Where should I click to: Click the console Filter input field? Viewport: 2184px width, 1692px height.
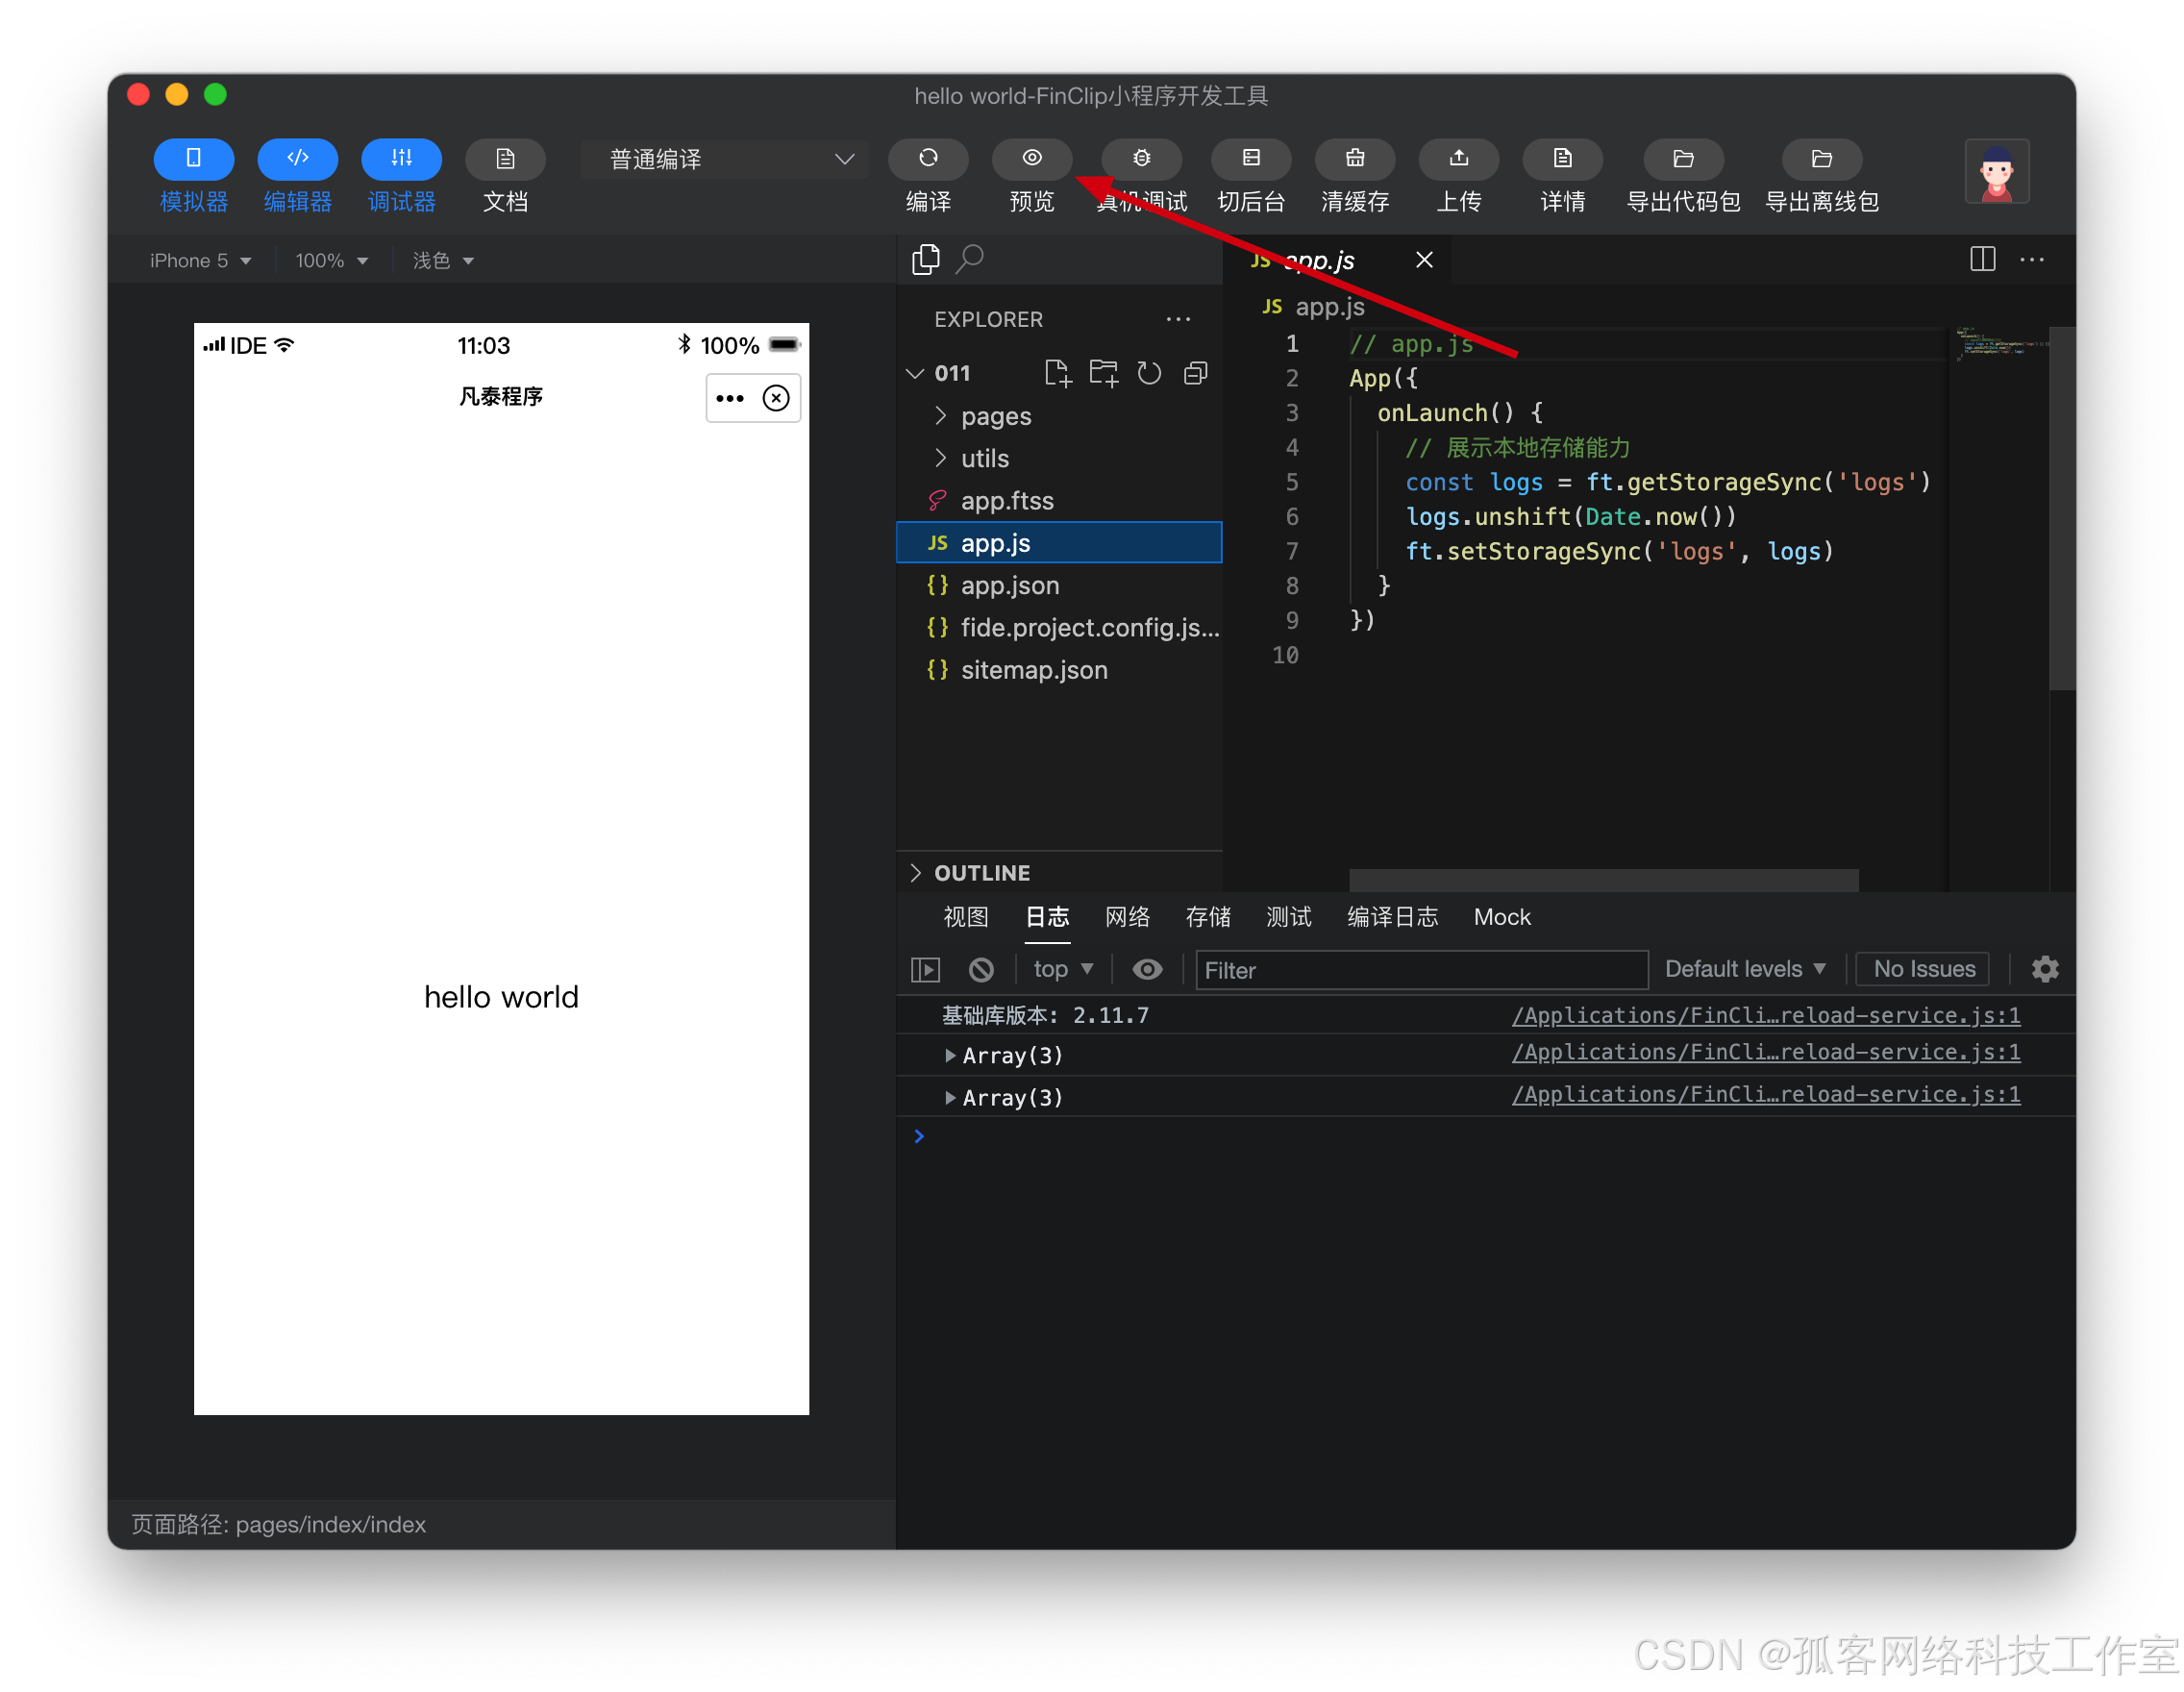point(1420,969)
